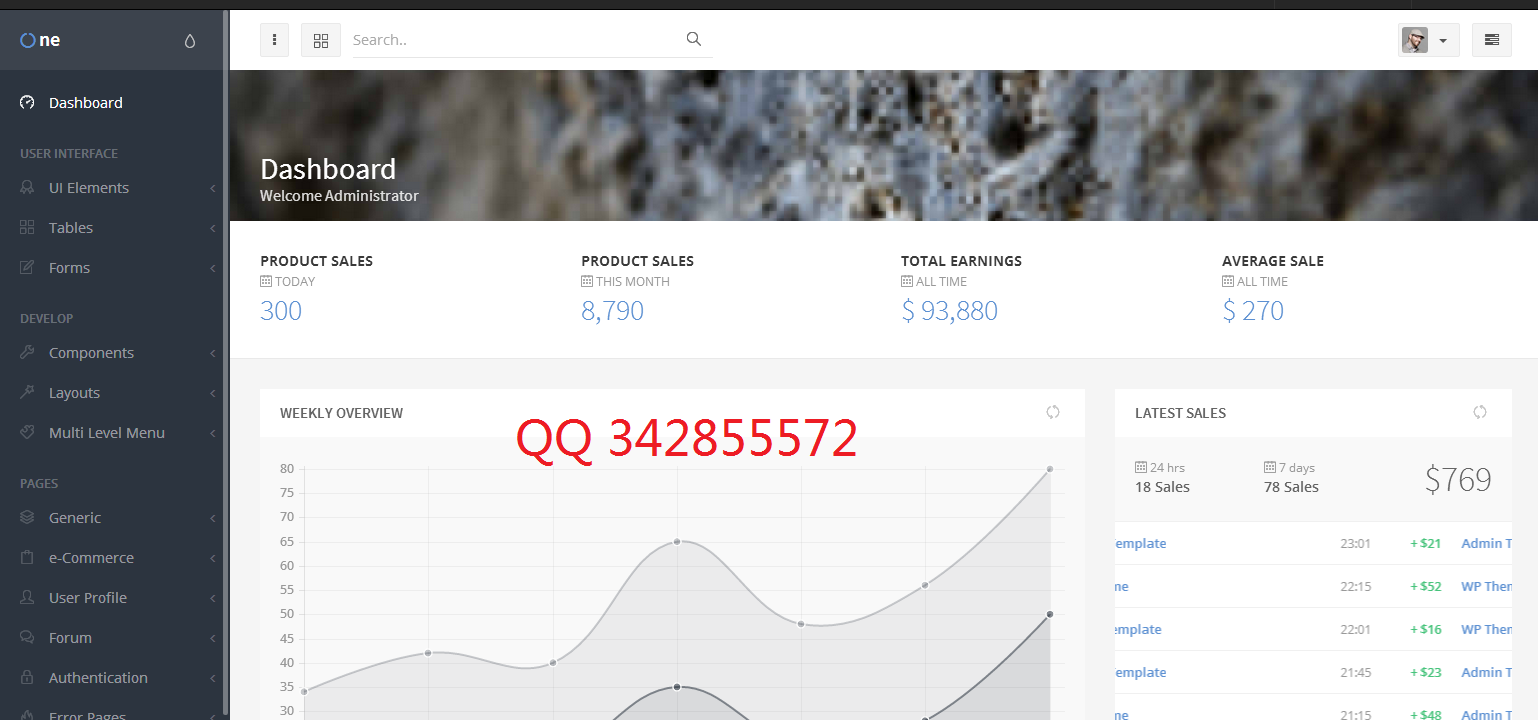Click the Welcome Administrator subtitle
This screenshot has width=1538, height=720.
pos(339,195)
